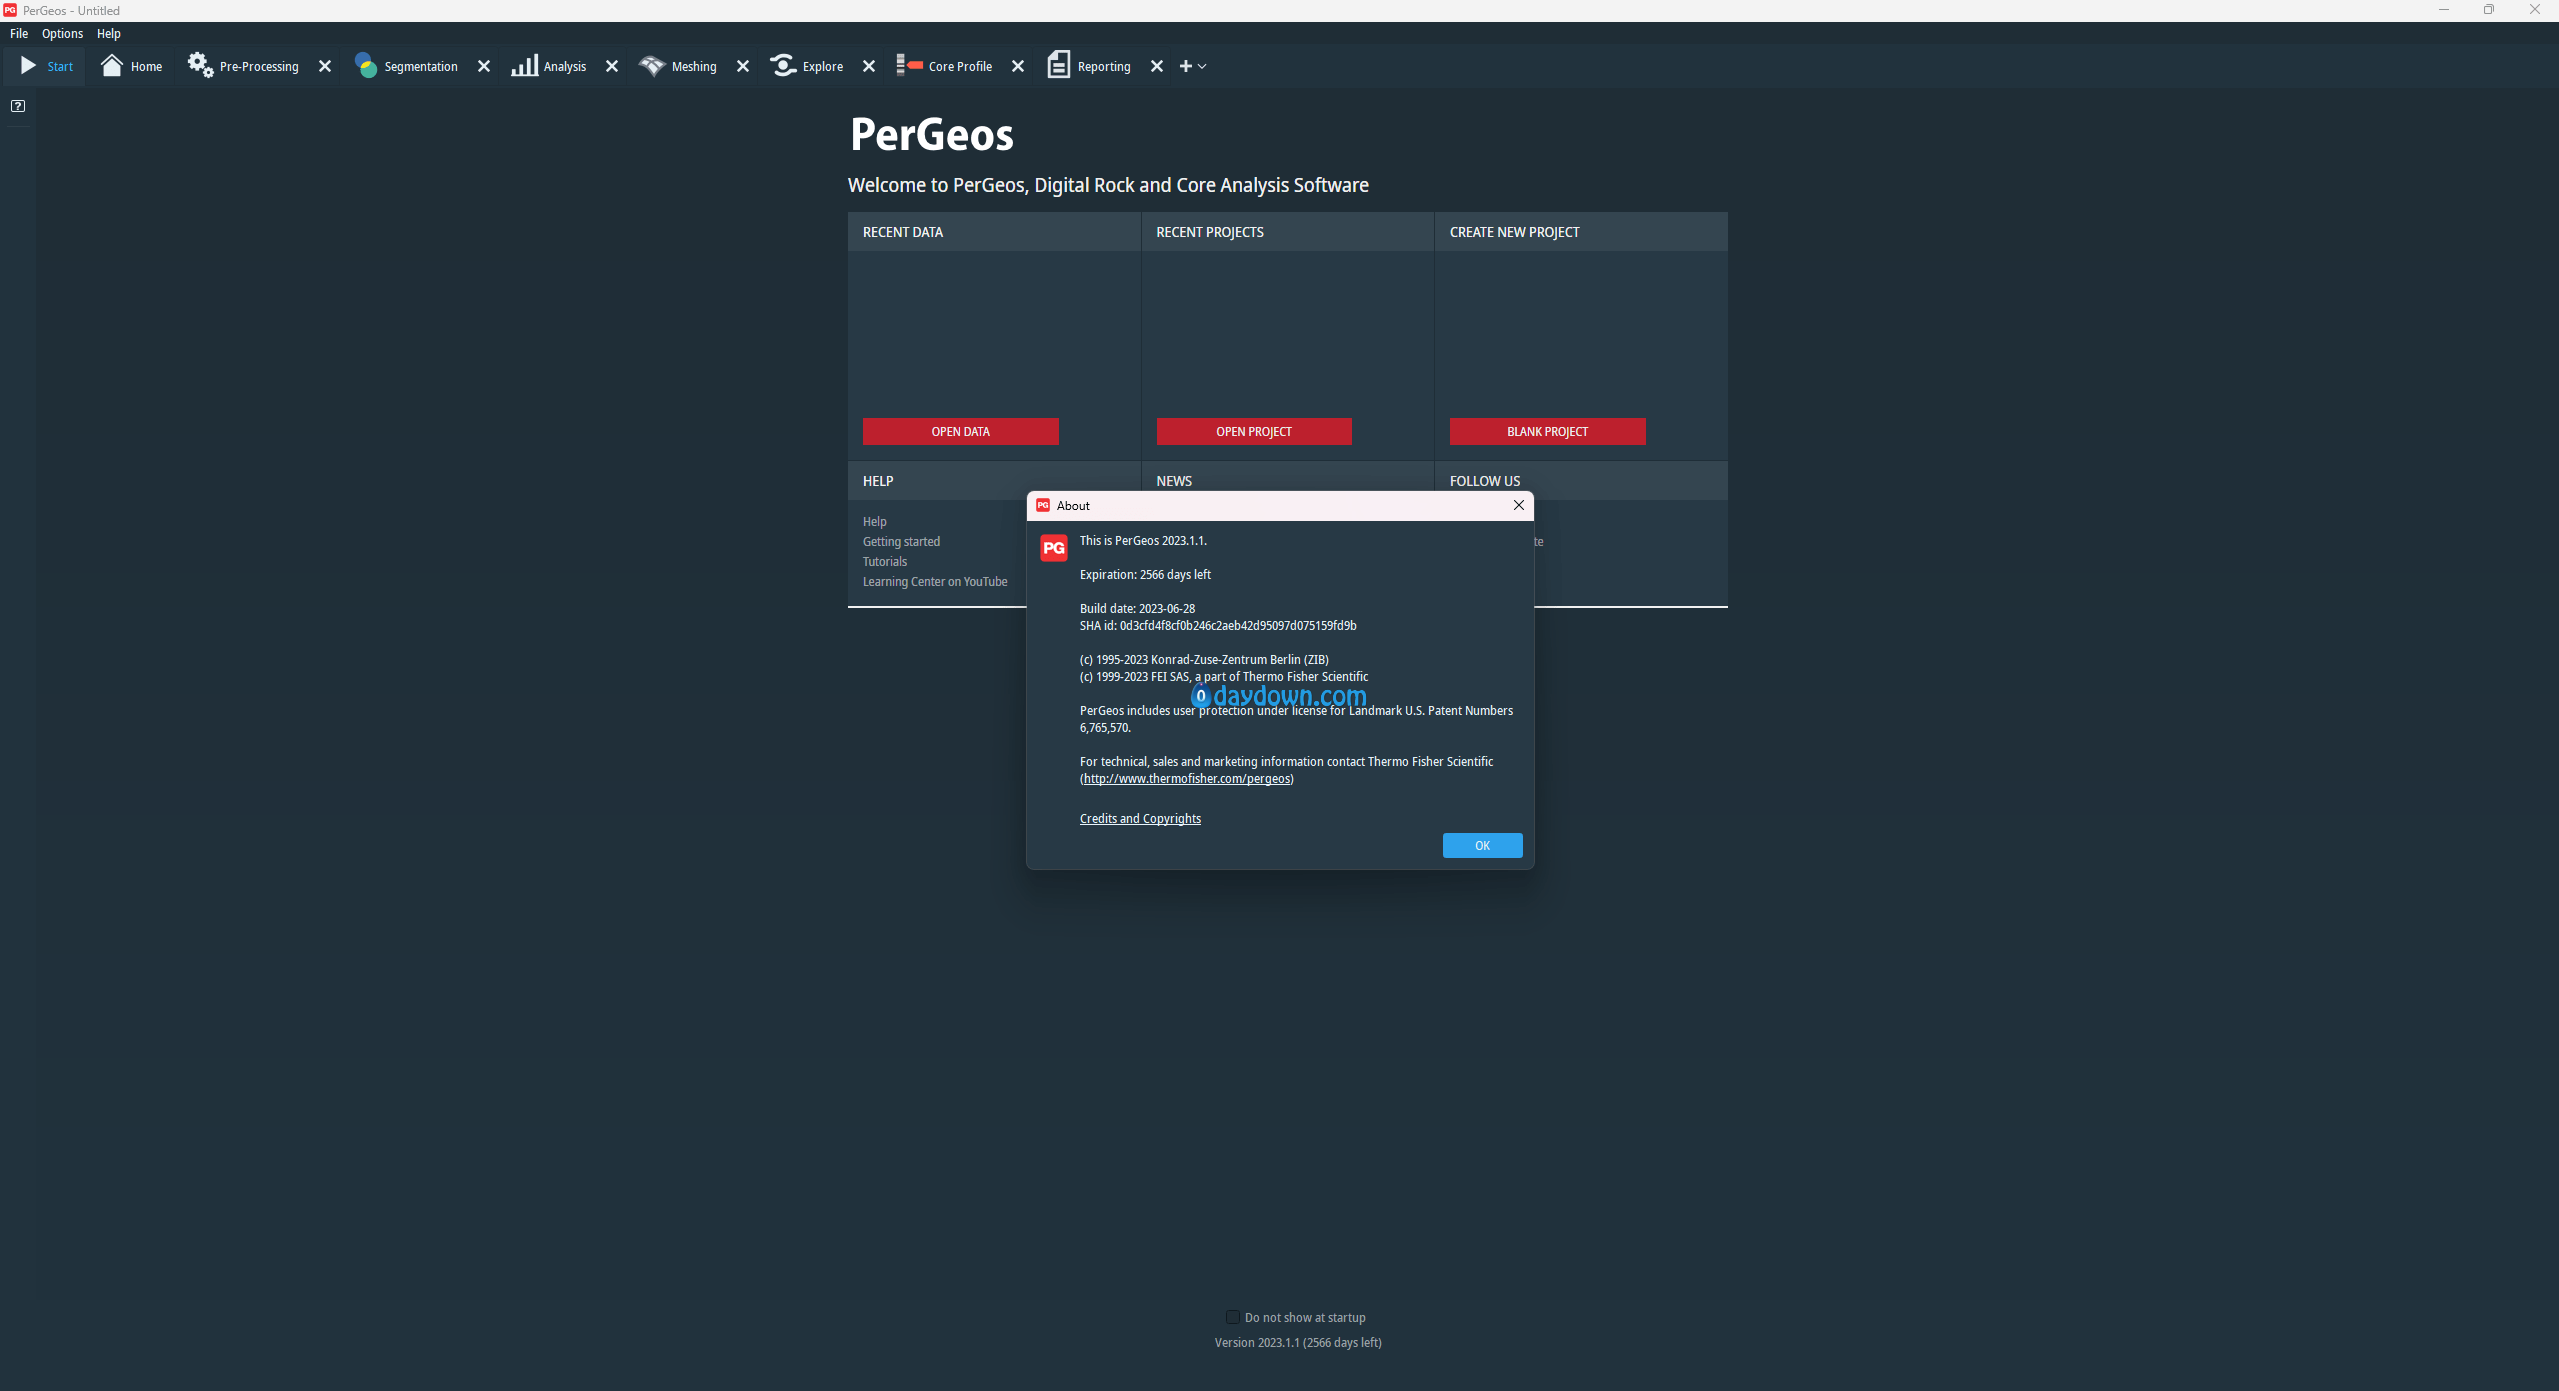Open the Help link under HELP
This screenshot has height=1391, width=2559.
tap(874, 522)
